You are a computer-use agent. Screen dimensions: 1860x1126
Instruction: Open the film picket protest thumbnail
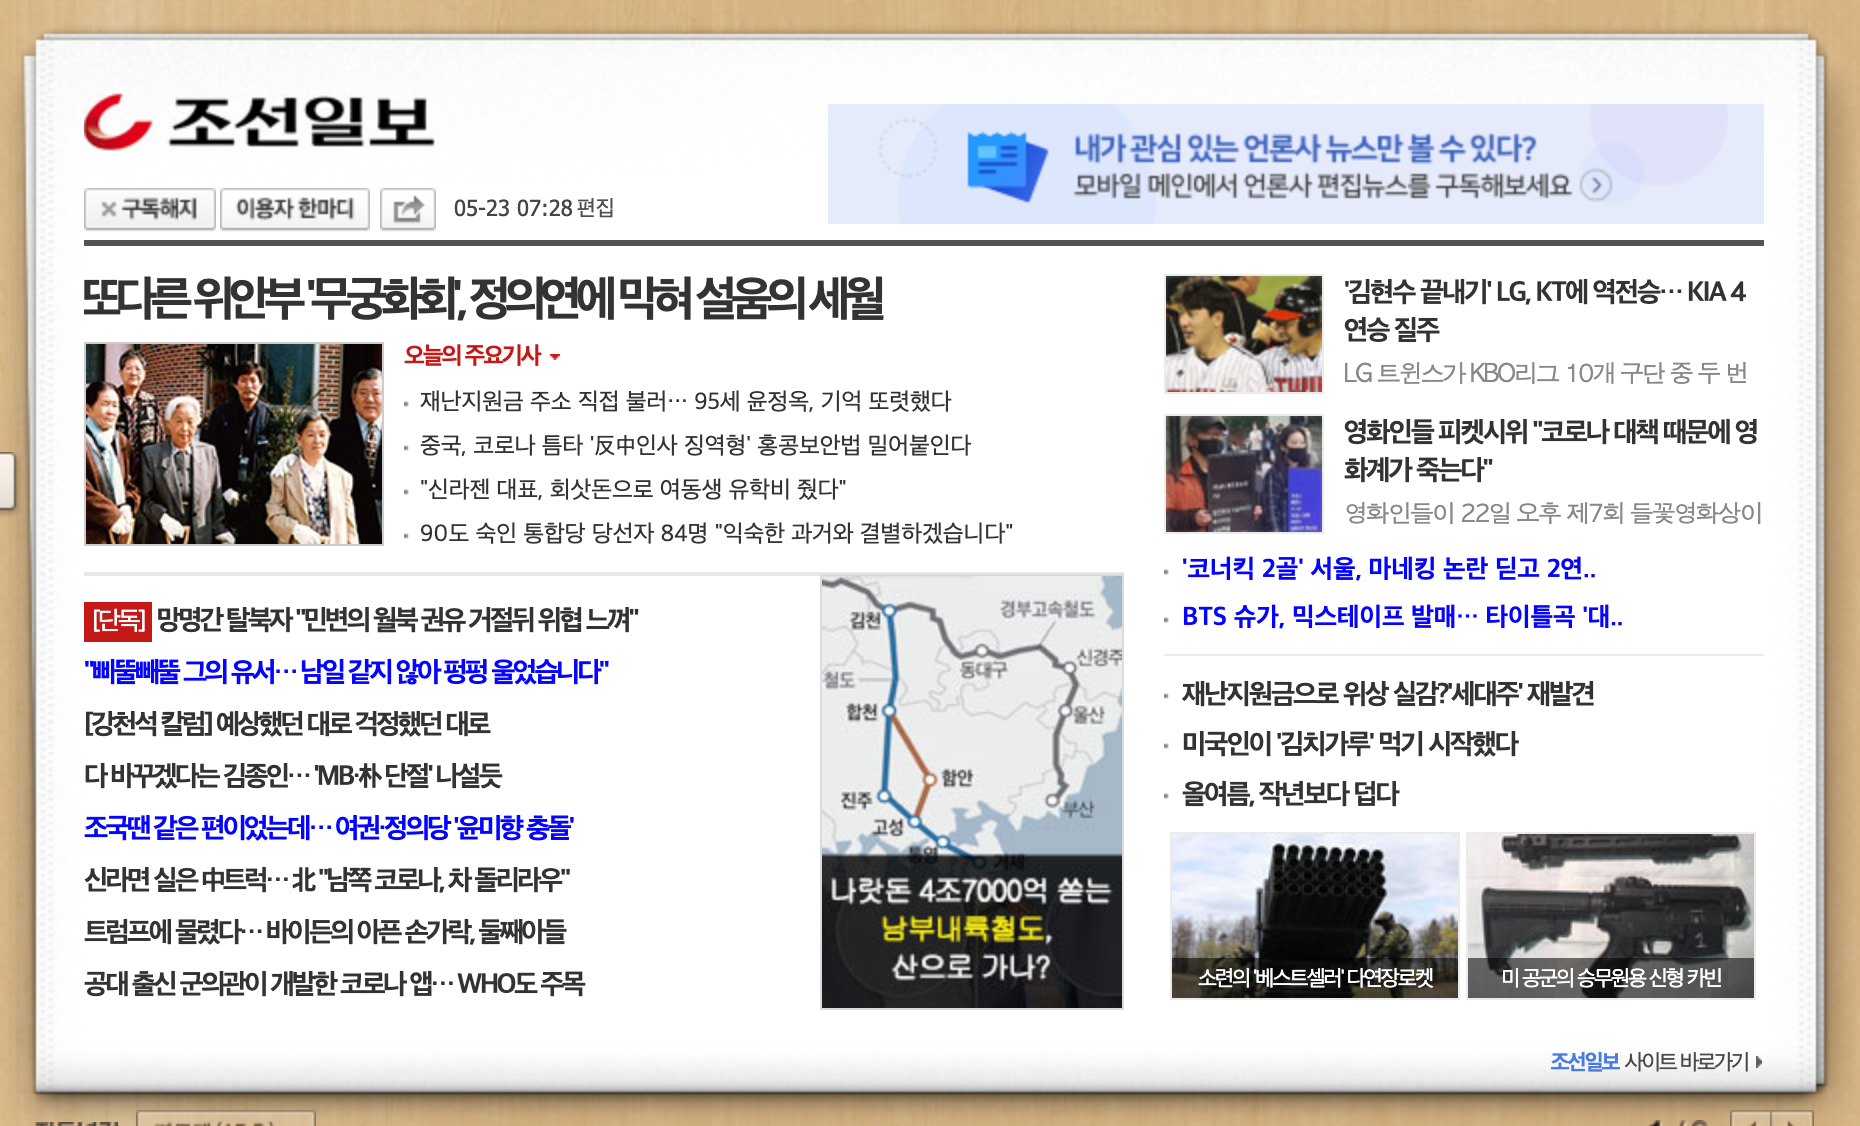pos(1244,474)
